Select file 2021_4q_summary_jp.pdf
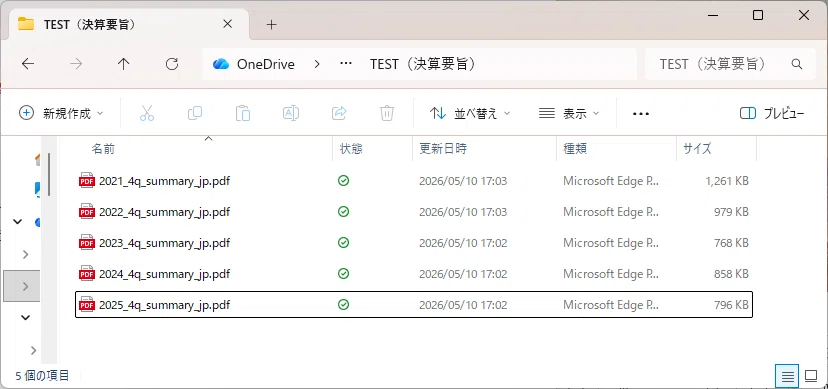Screen dimensions: 828x389 [x=164, y=181]
